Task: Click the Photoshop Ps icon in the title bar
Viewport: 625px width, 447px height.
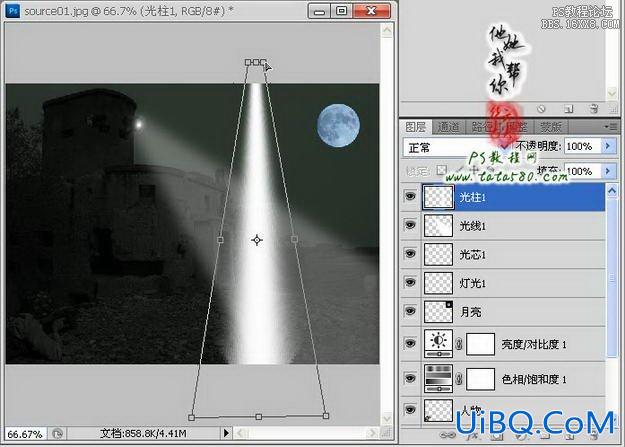Action: tap(13, 10)
